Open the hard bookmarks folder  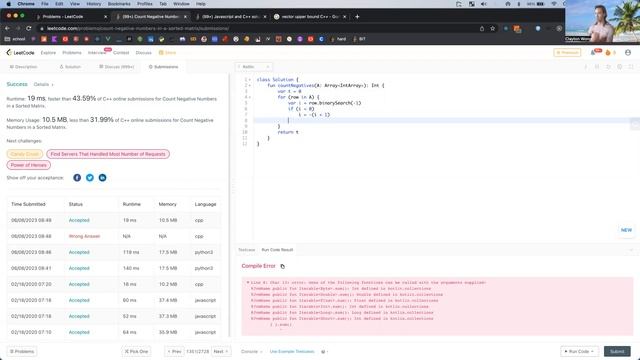pos(338,39)
